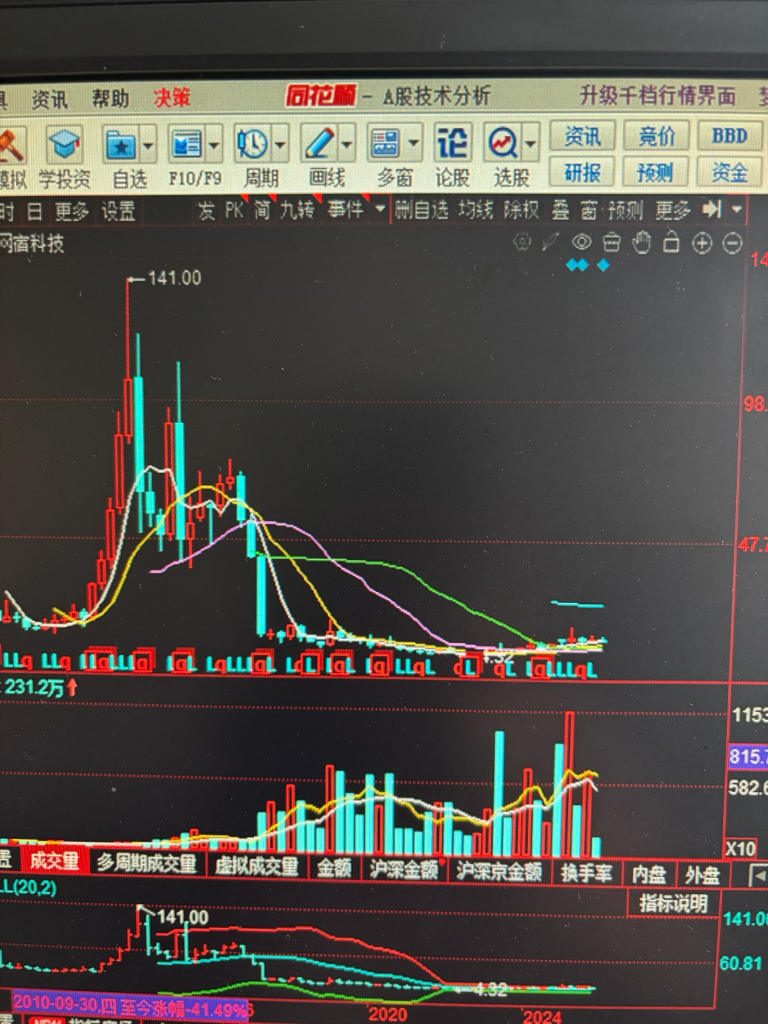This screenshot has height=1024, width=768.
Task: Switch to the 外盘 tab
Action: [x=702, y=875]
